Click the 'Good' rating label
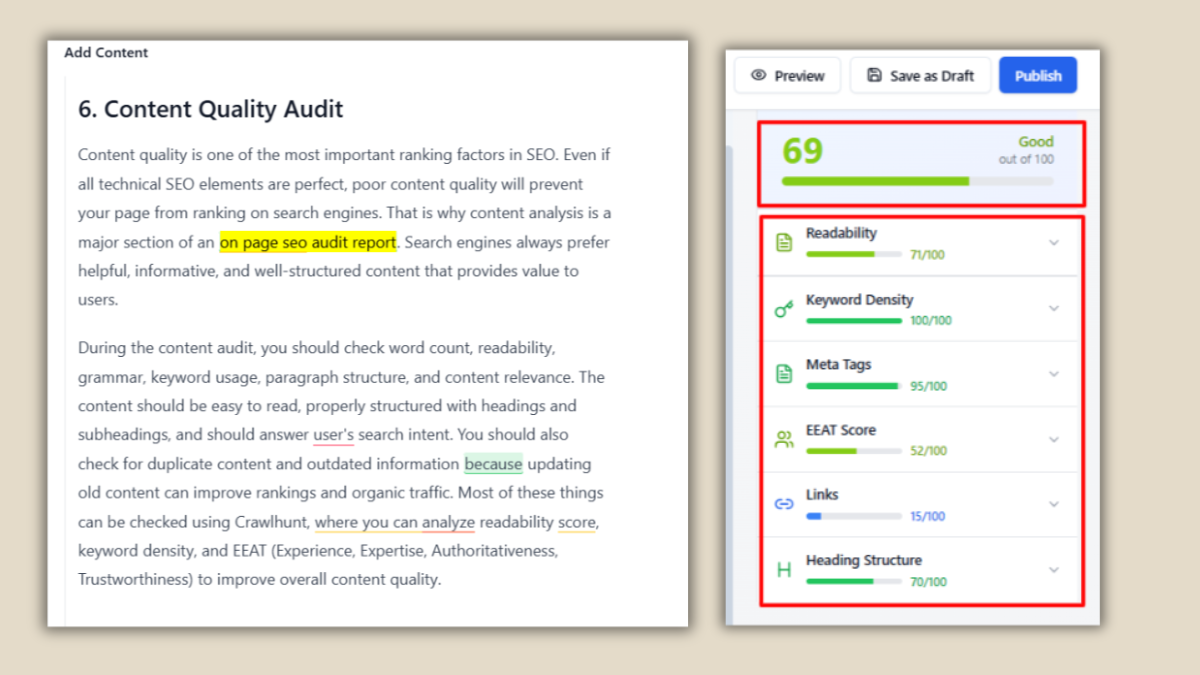This screenshot has height=675, width=1200. (x=1036, y=142)
